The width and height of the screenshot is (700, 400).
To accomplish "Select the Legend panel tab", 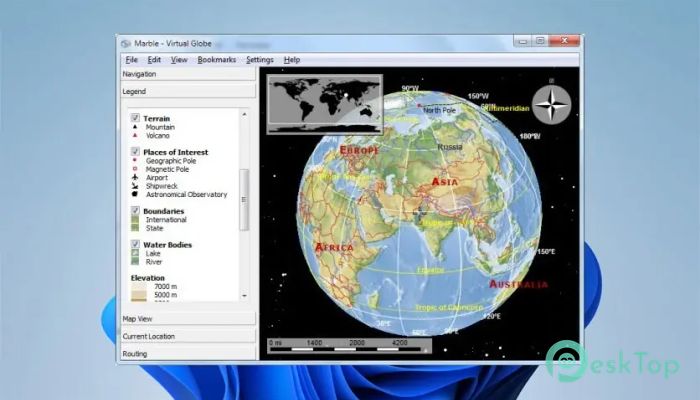I will pos(188,92).
